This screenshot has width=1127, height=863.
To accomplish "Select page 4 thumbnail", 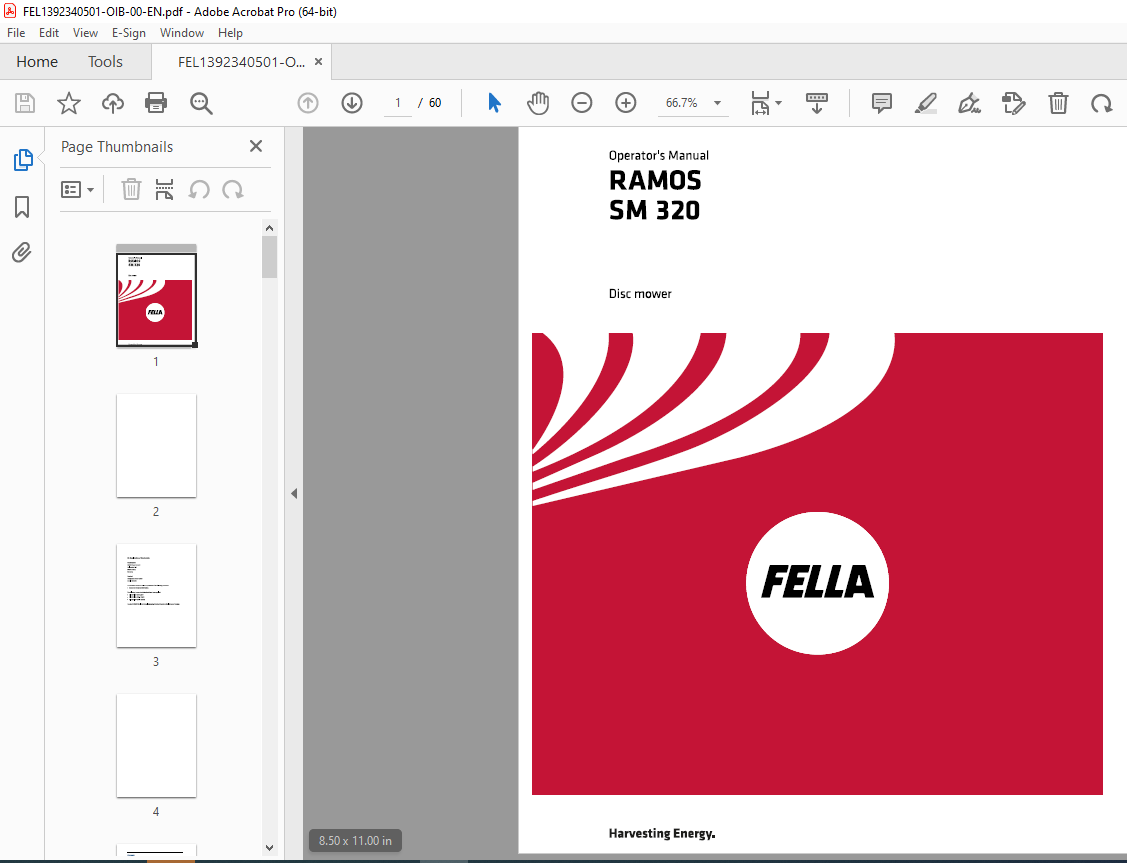I will (156, 745).
